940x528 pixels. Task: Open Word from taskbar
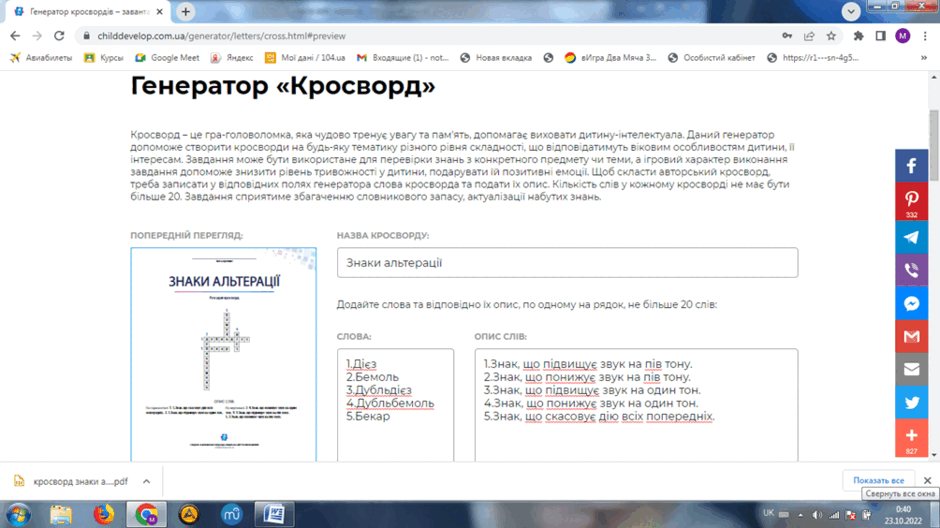click(274, 514)
